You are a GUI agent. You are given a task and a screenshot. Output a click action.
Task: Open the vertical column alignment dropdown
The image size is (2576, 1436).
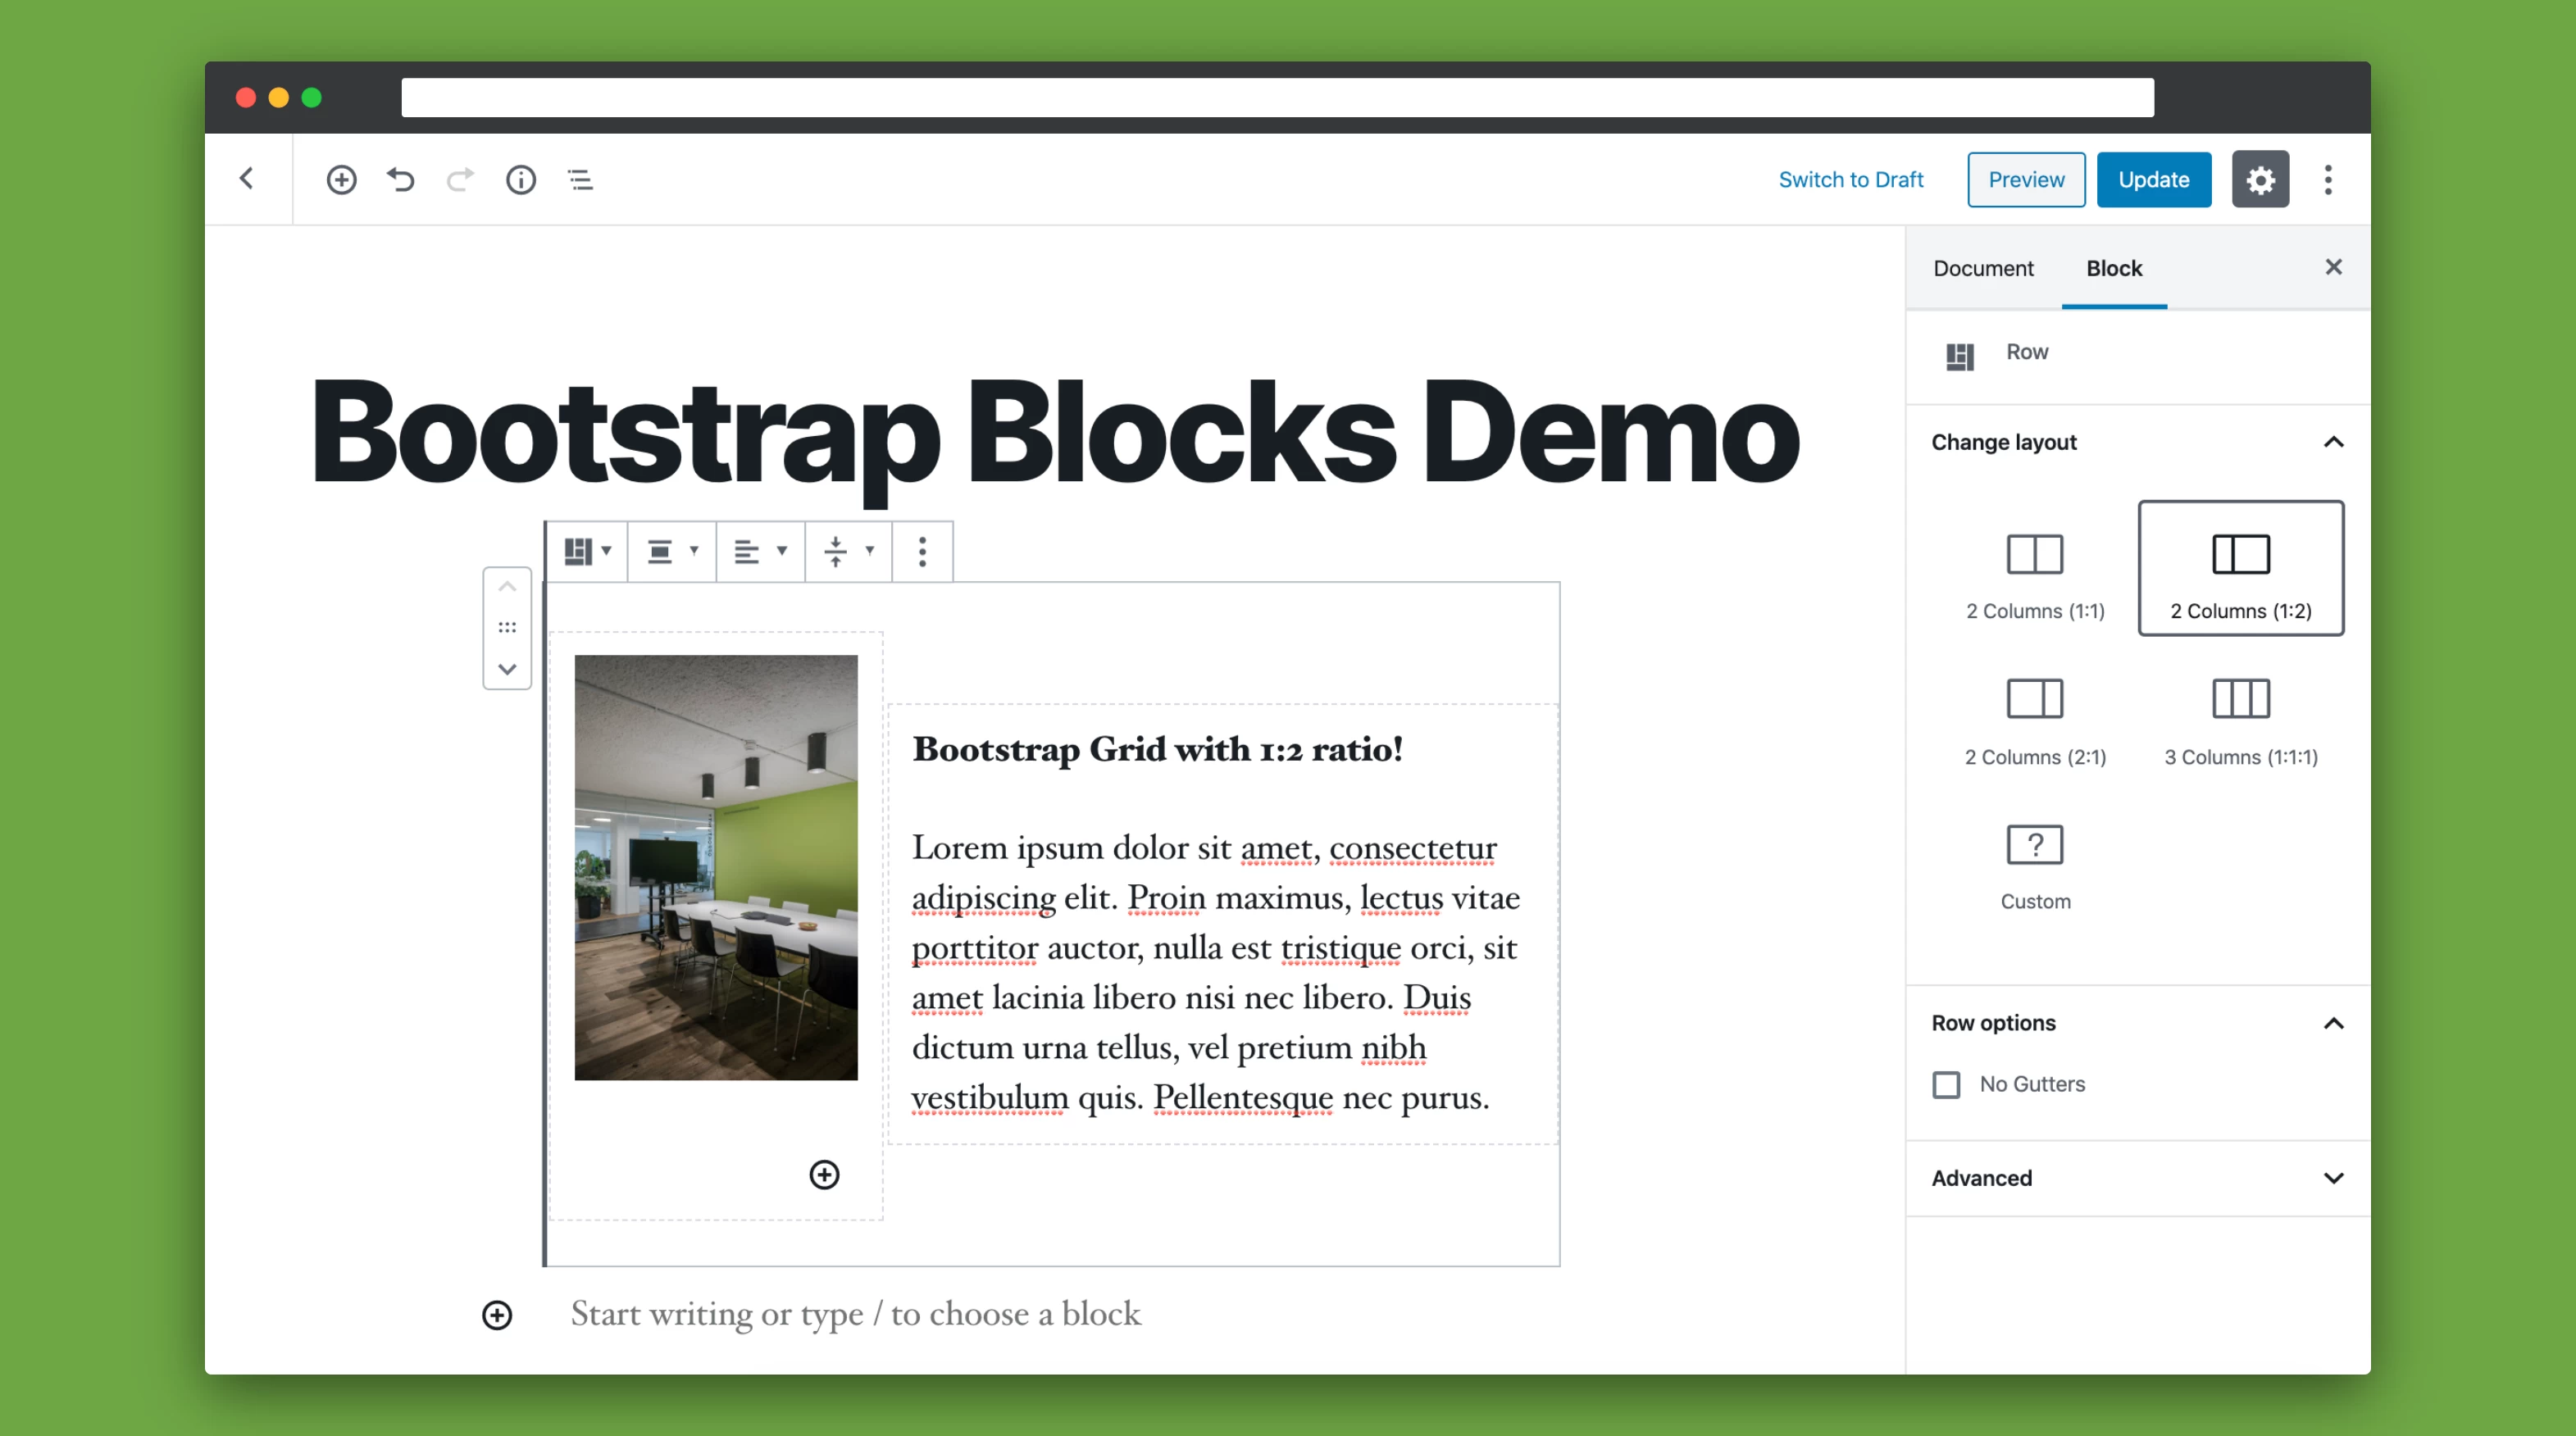(848, 551)
